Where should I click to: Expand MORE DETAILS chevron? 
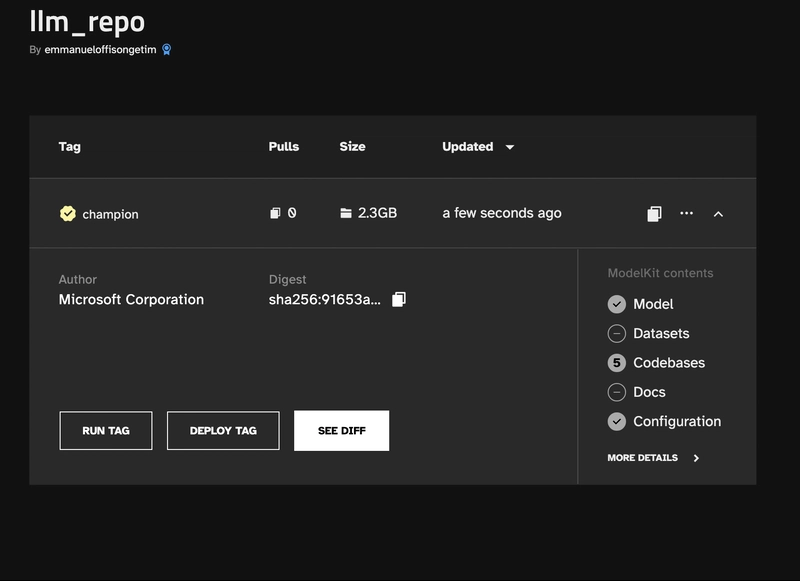pyautogui.click(x=696, y=458)
